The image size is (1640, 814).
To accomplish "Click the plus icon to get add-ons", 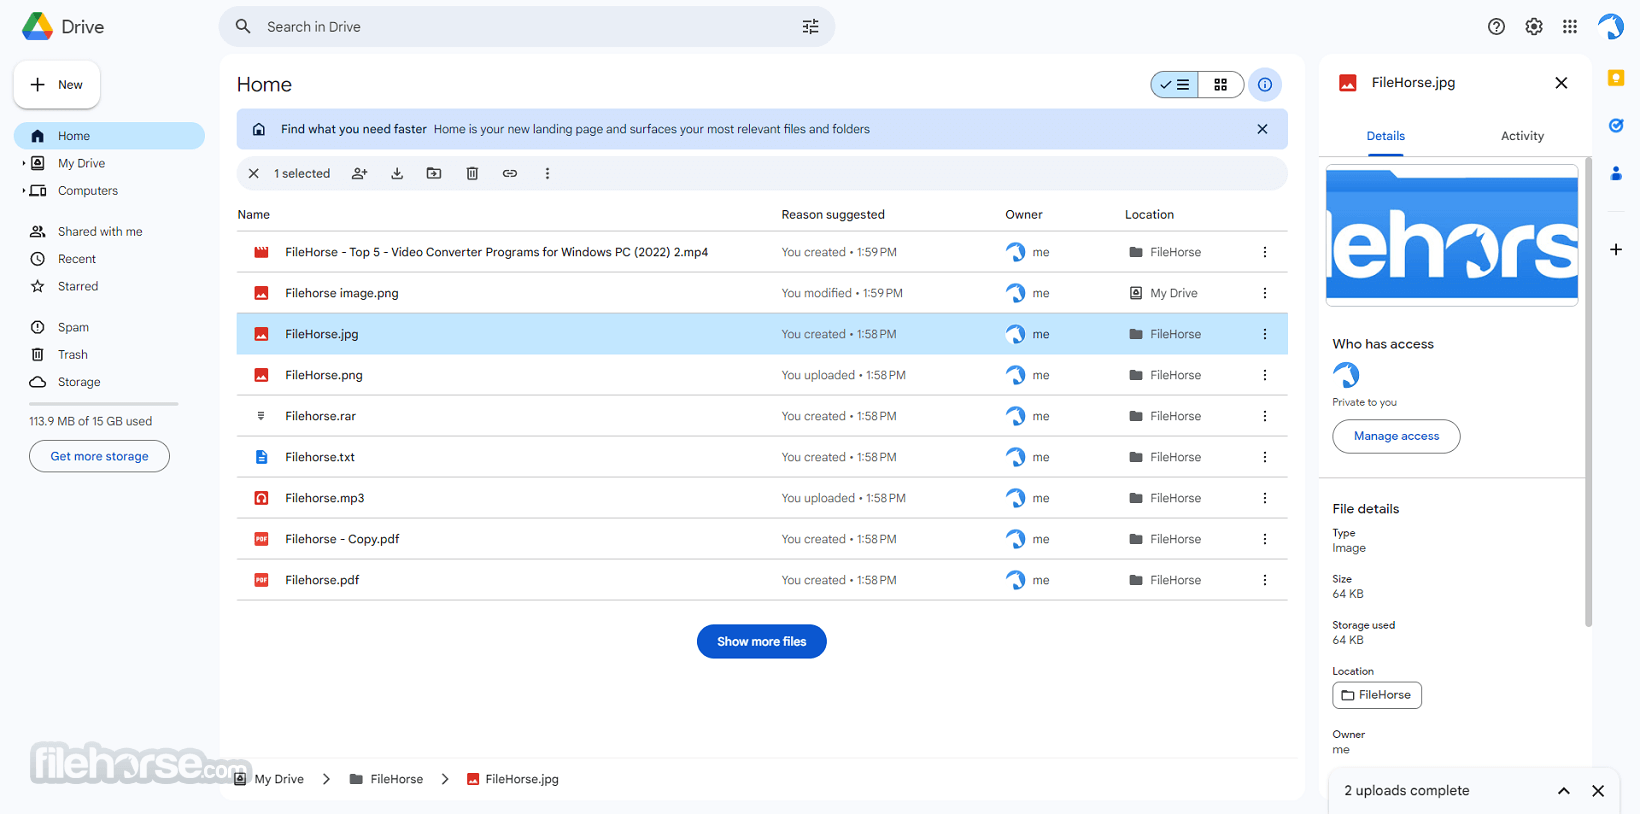I will tap(1616, 249).
